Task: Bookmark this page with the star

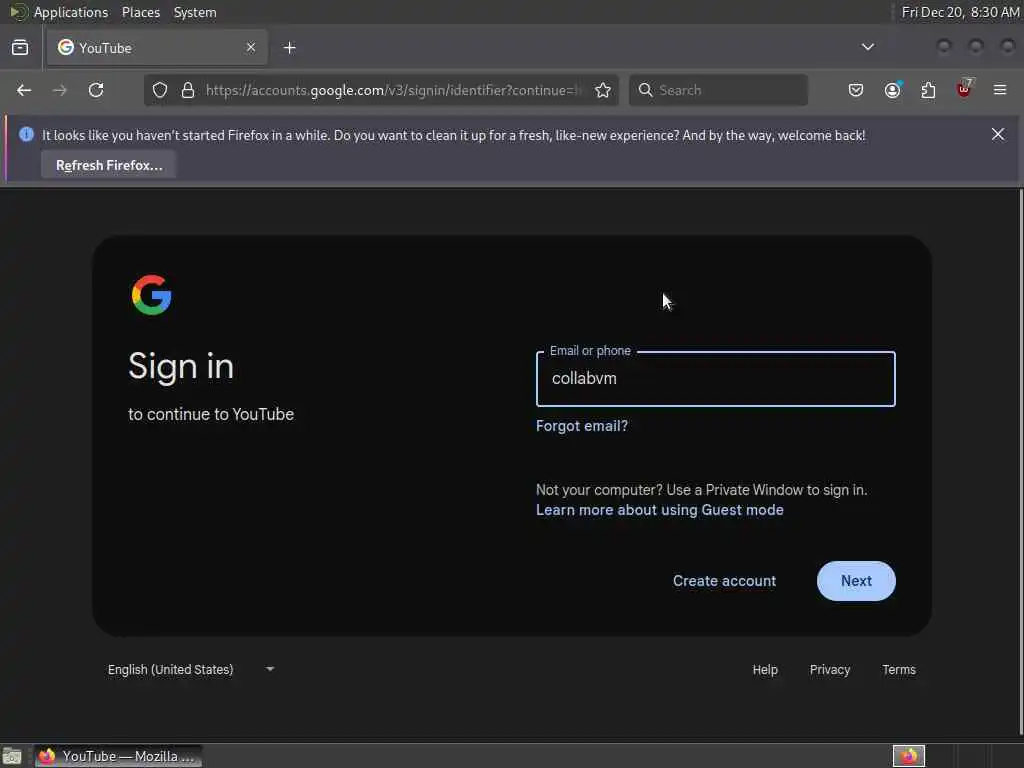Action: click(x=603, y=90)
